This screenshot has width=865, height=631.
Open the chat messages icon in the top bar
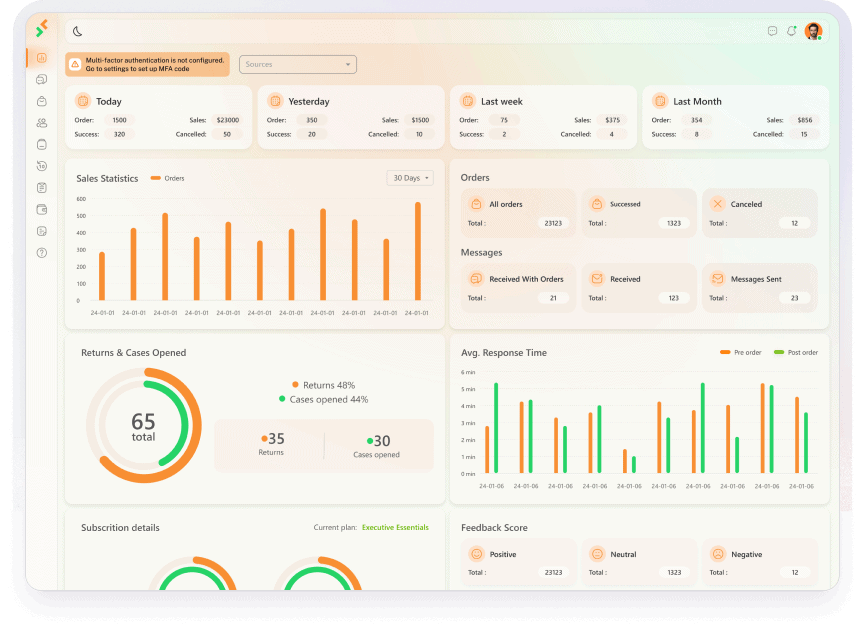coord(772,31)
